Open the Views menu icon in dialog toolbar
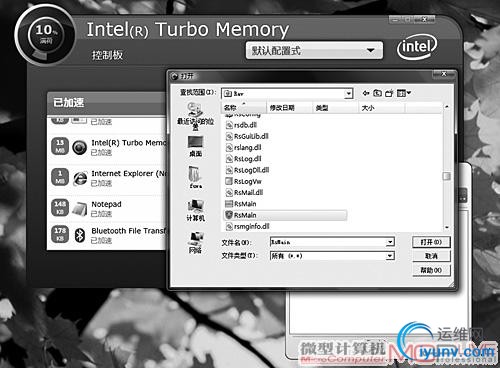Viewport: 500px width, 368px height. click(404, 93)
